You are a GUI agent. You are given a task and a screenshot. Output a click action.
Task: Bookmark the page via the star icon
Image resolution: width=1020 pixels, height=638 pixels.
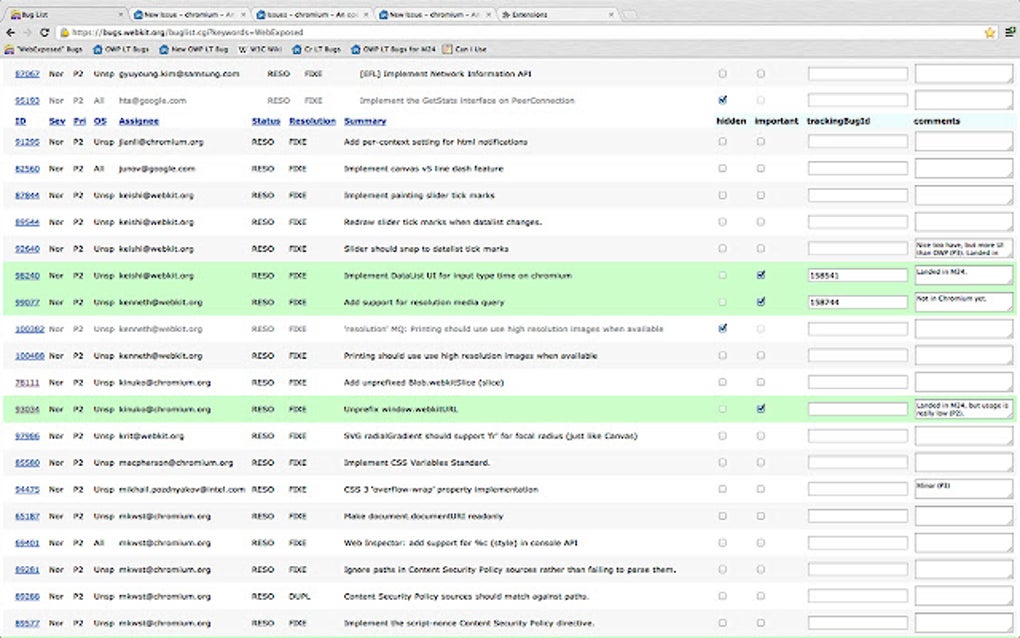tap(989, 31)
